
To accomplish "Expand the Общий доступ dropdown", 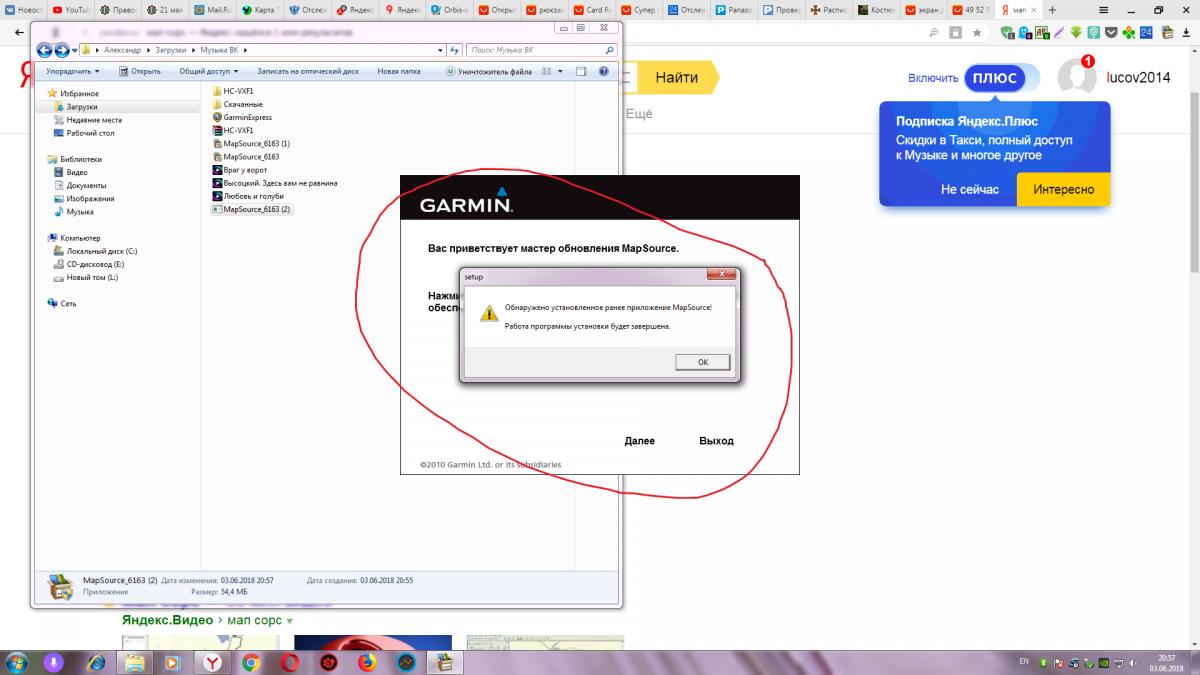I will click(208, 72).
